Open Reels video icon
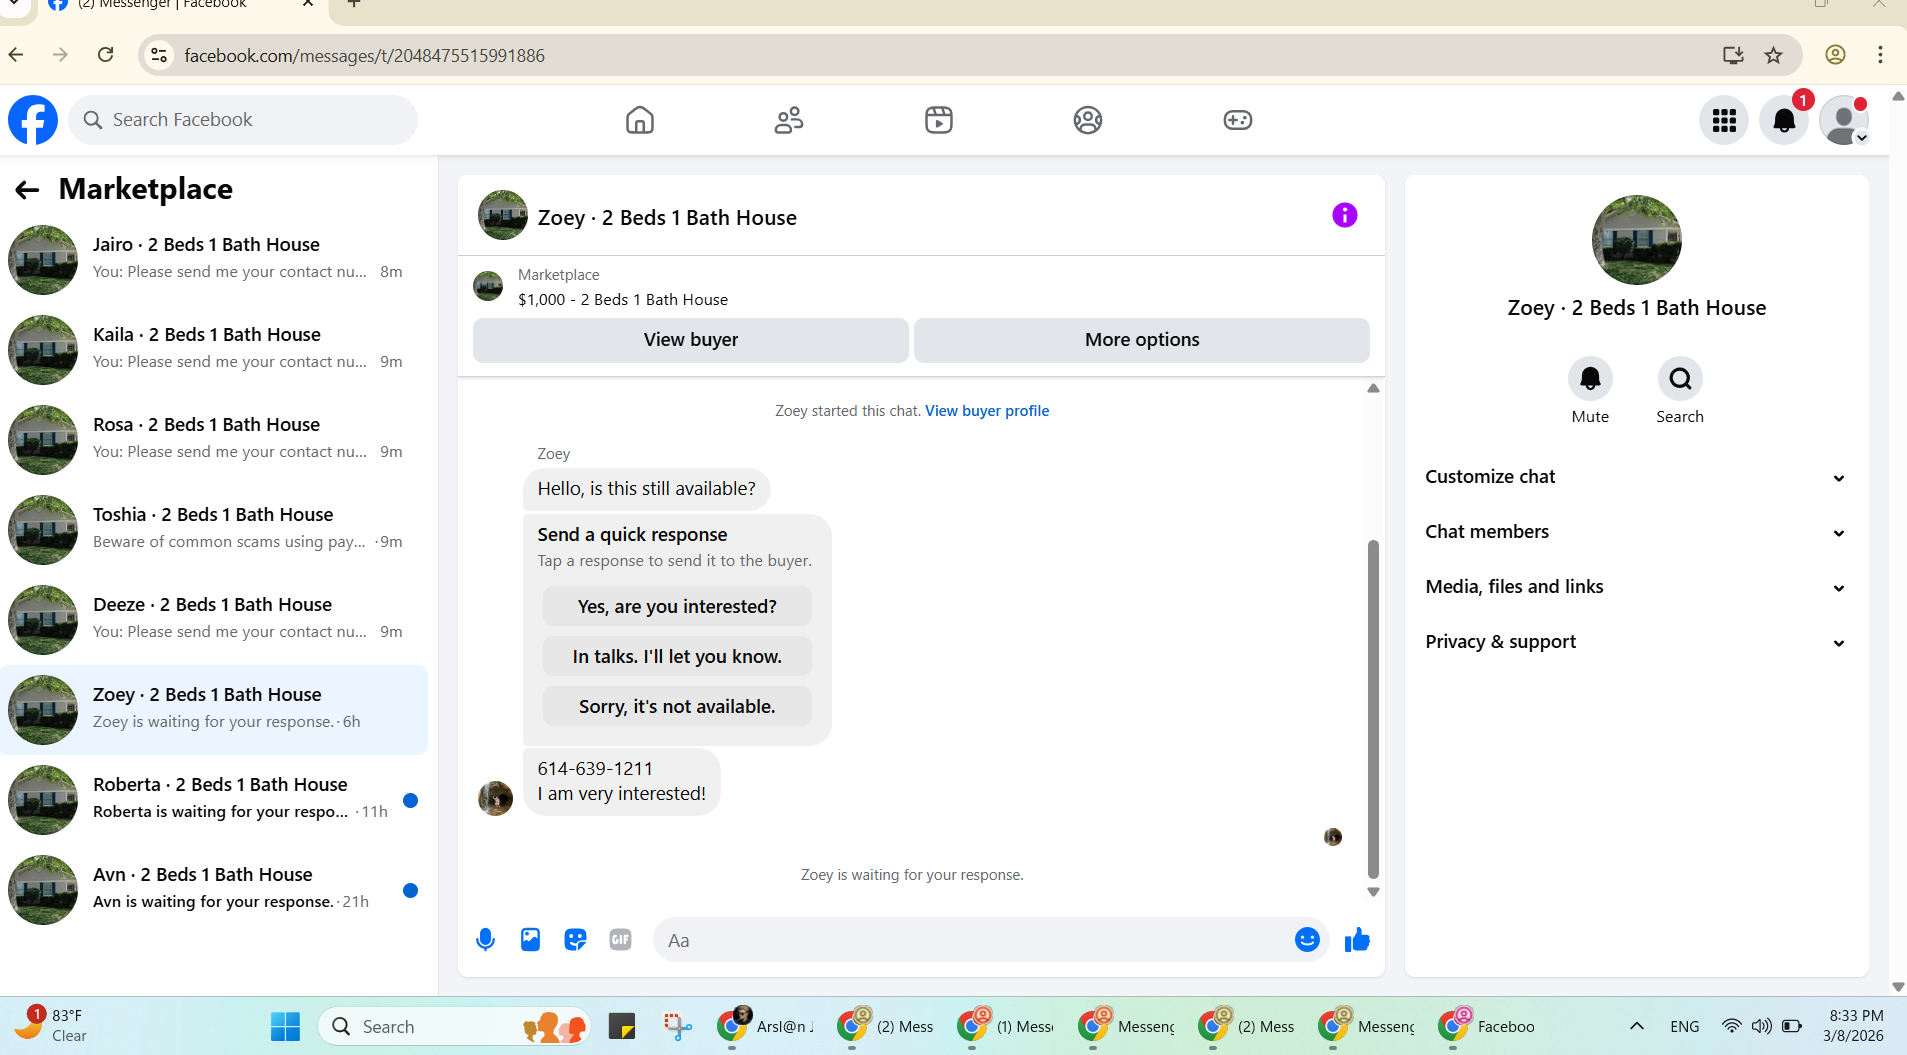This screenshot has width=1907, height=1055. [939, 120]
